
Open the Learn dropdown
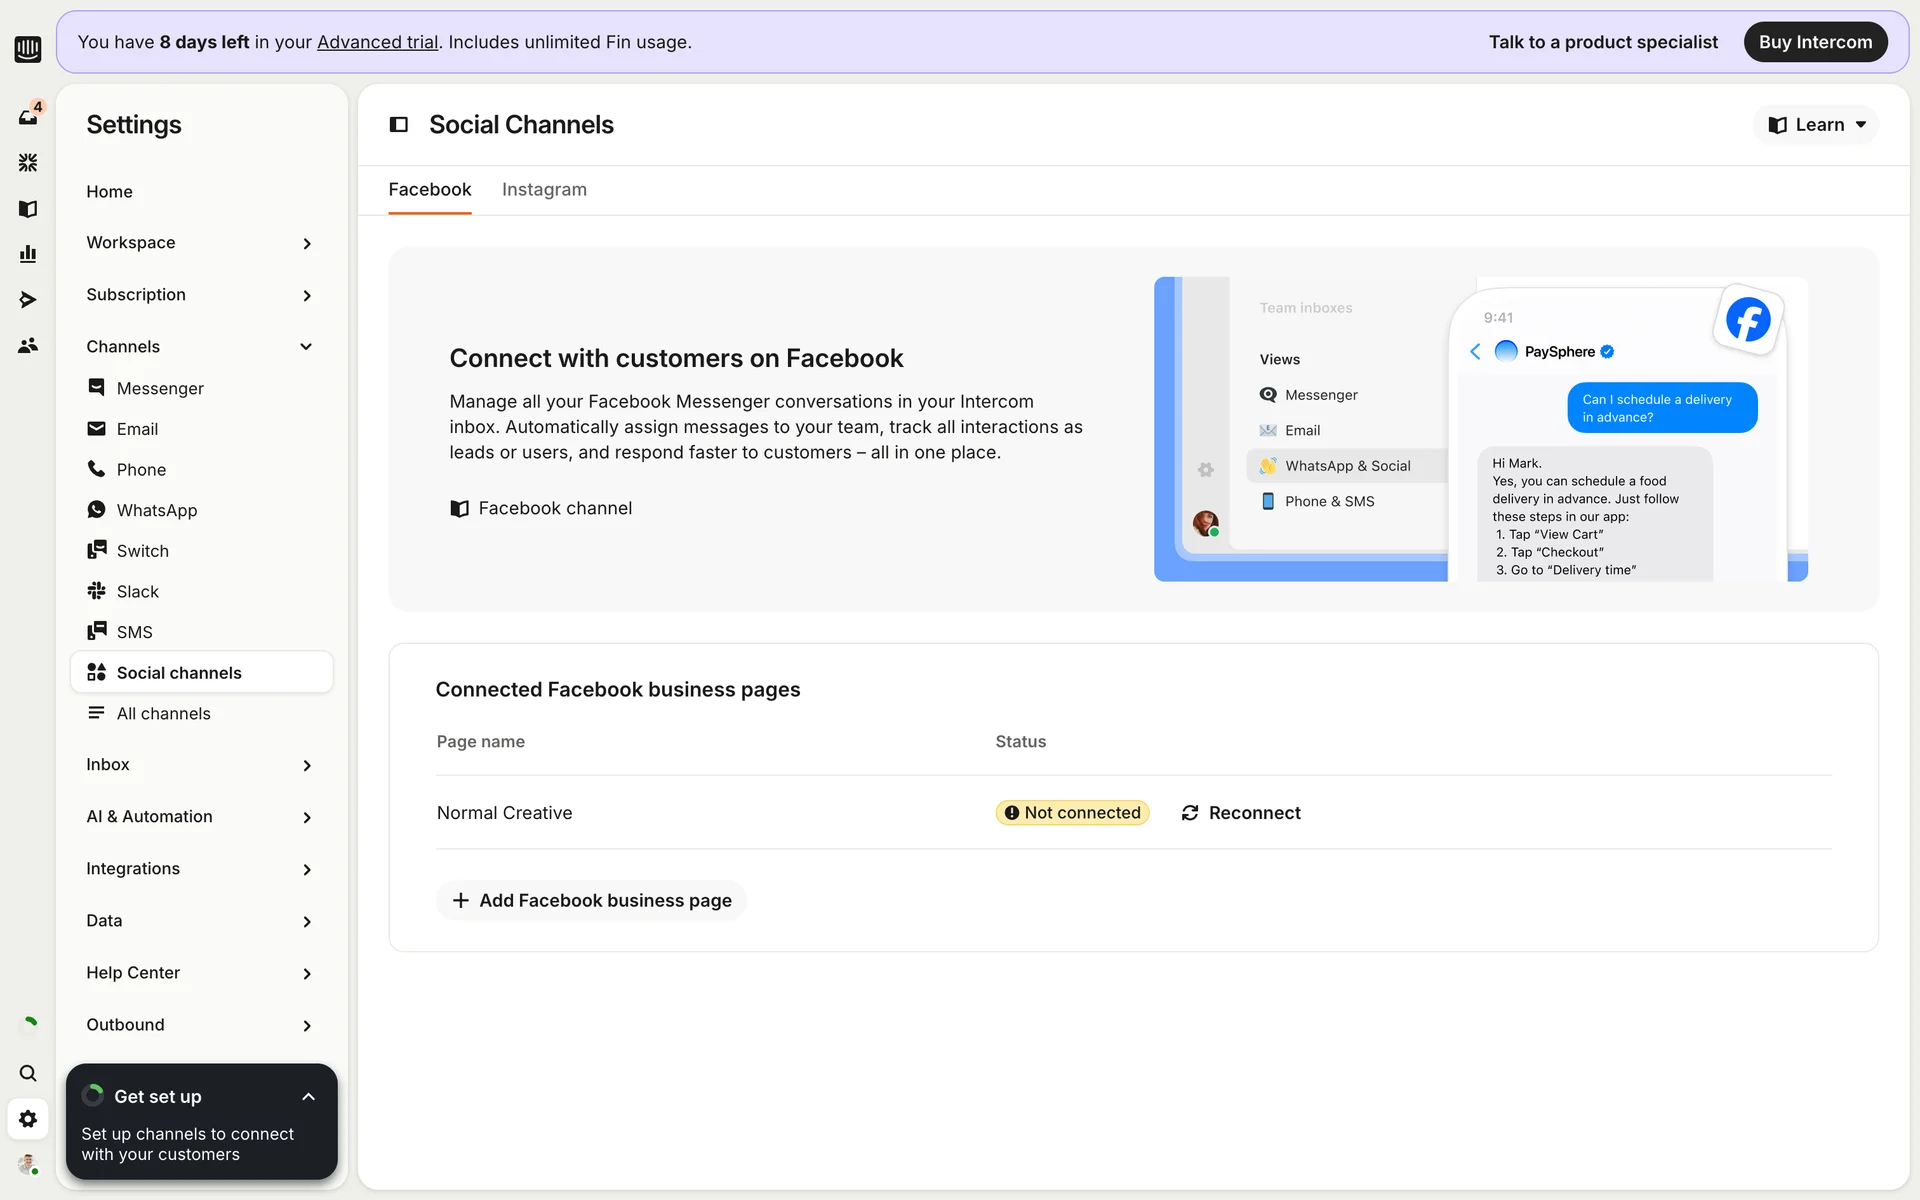coord(1816,125)
